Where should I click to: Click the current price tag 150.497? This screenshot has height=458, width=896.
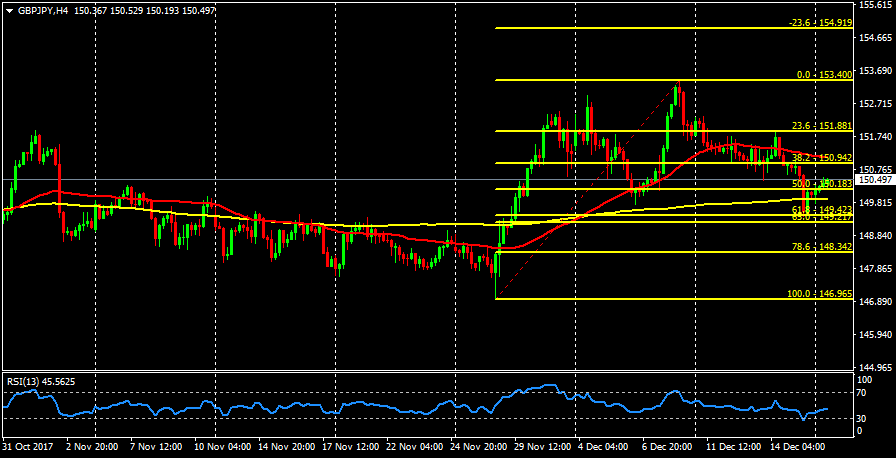875,180
